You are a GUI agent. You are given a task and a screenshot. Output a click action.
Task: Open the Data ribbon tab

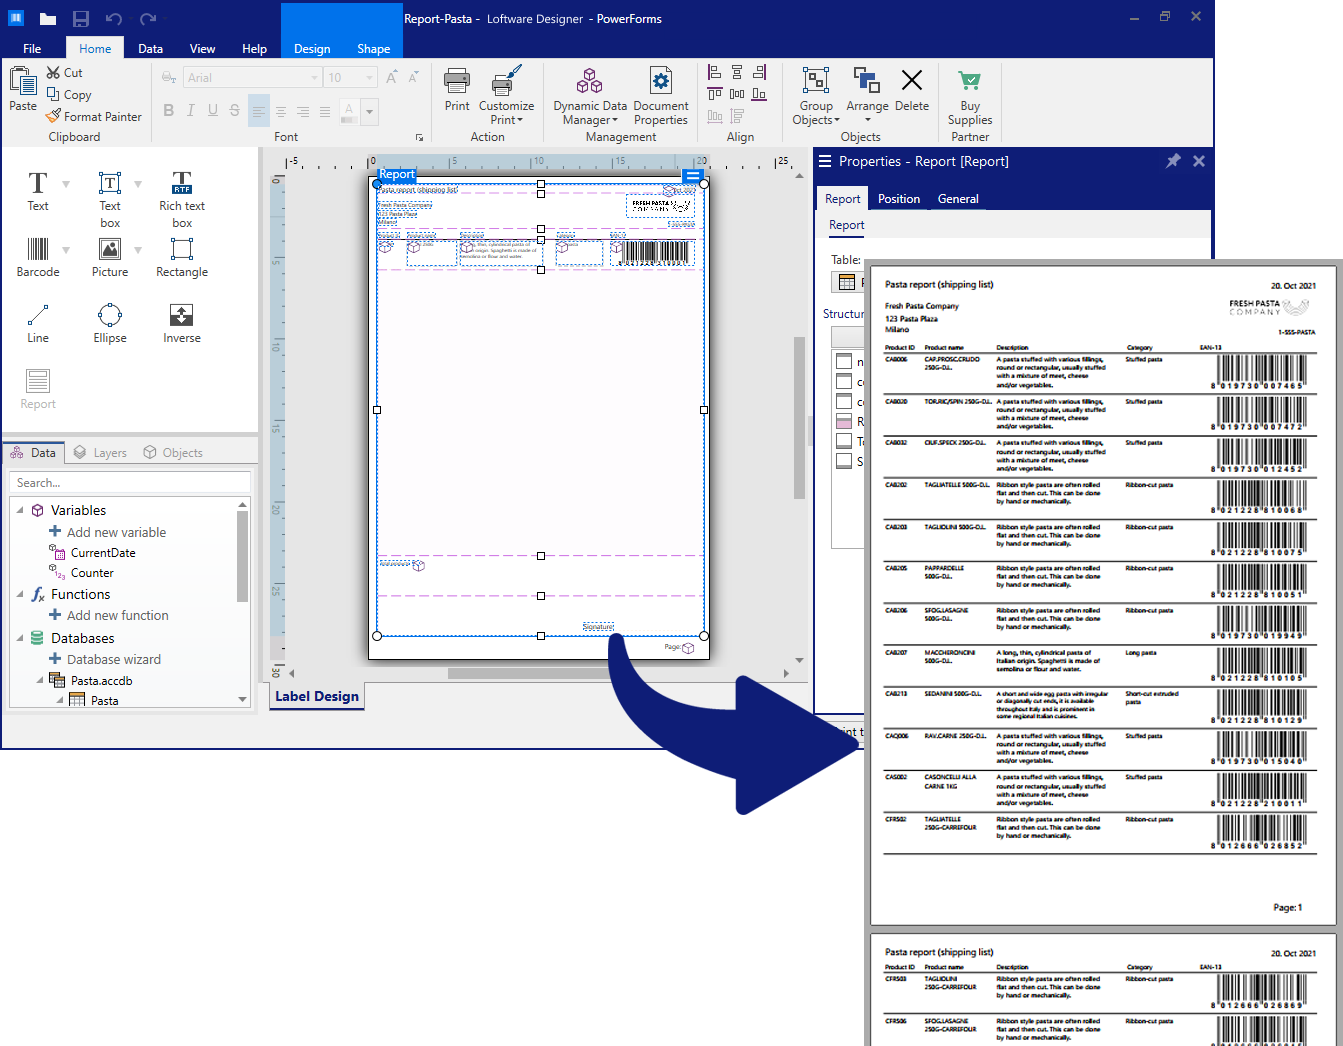[x=150, y=48]
